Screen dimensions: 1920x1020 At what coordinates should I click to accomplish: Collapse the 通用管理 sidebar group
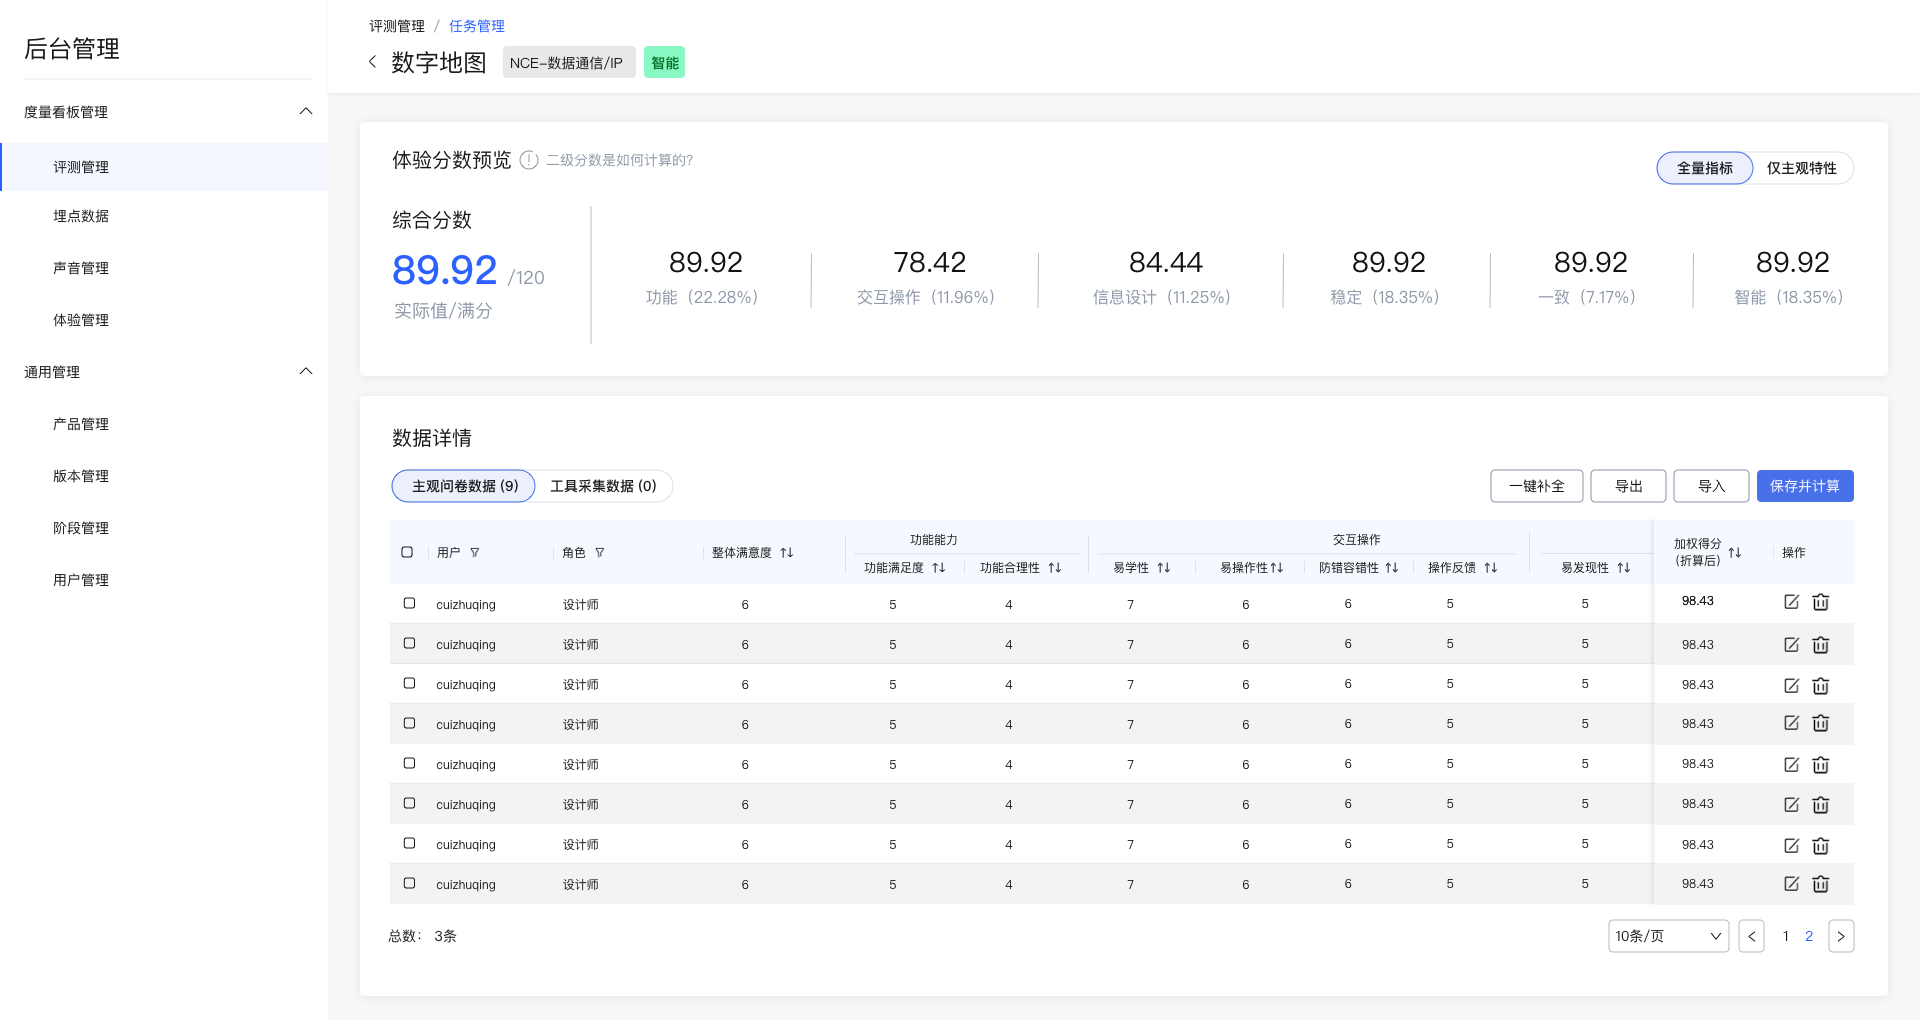(306, 371)
